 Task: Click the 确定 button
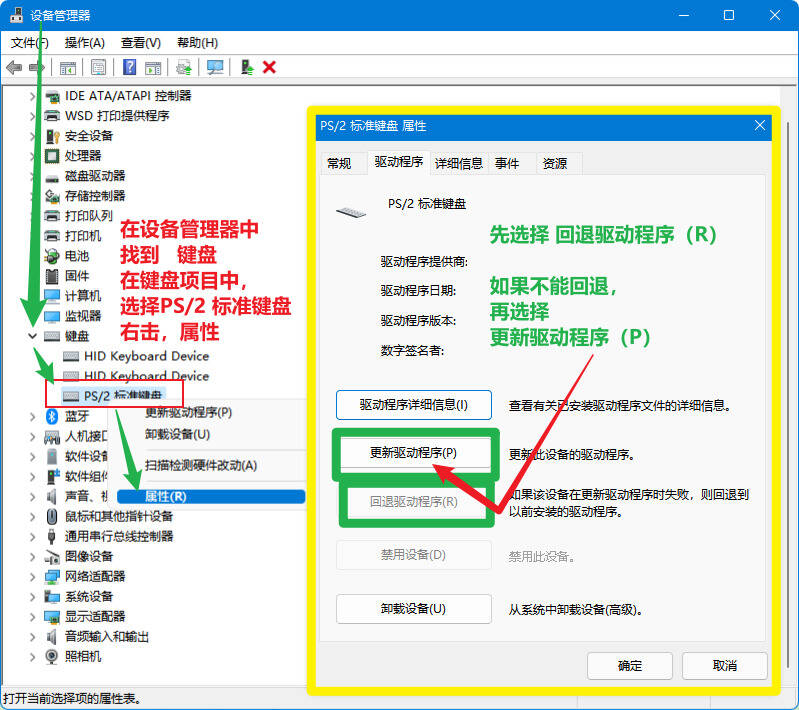coord(629,665)
